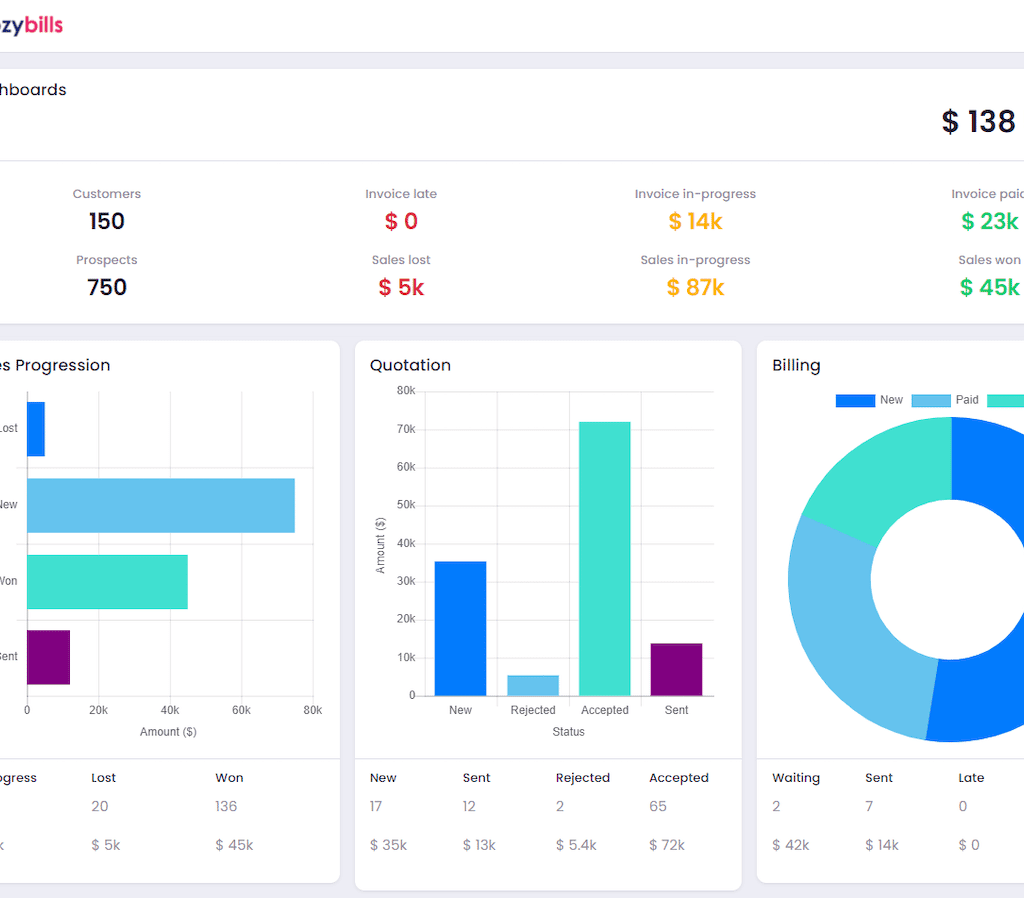Open the Customers count of 150
This screenshot has width=1024, height=898.
tap(107, 222)
